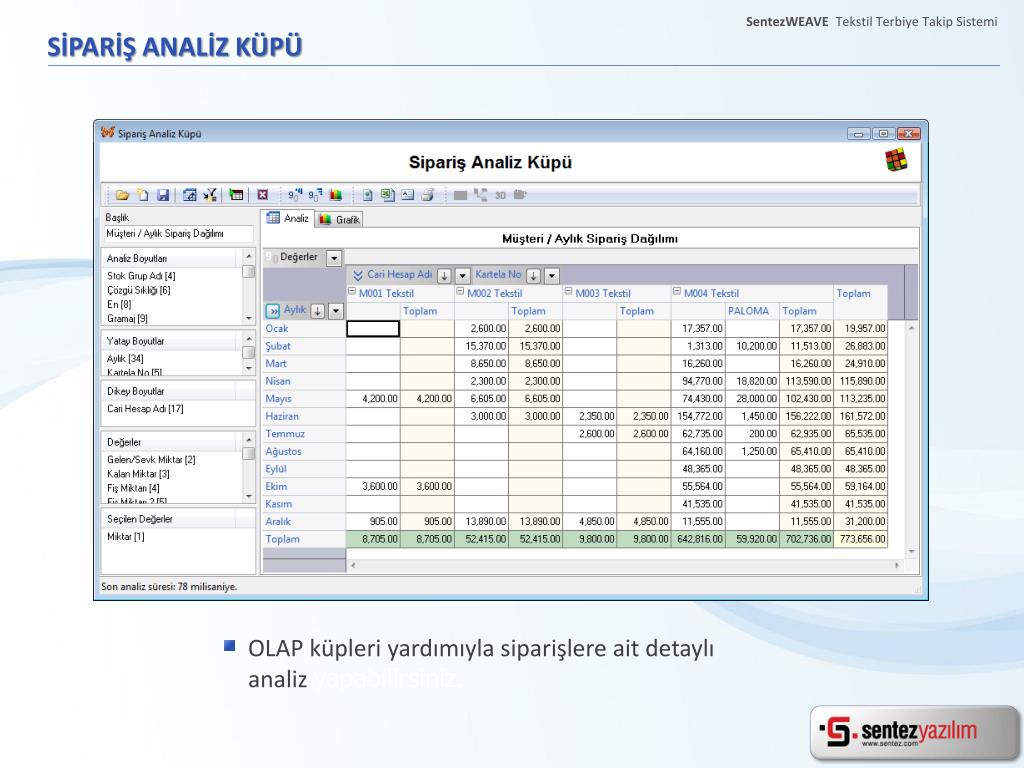Click right arrow of pivot horizontal scrollbar

(897, 565)
